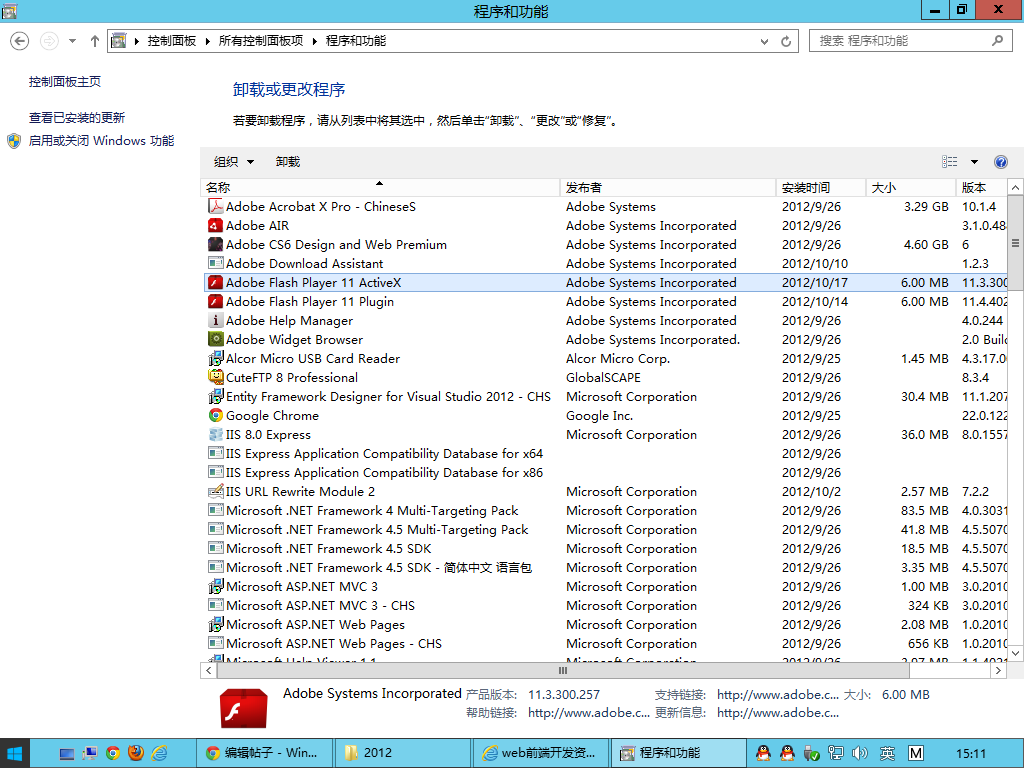Viewport: 1024px width, 768px height.
Task: Open the 组织 dropdown menu
Action: coord(234,162)
